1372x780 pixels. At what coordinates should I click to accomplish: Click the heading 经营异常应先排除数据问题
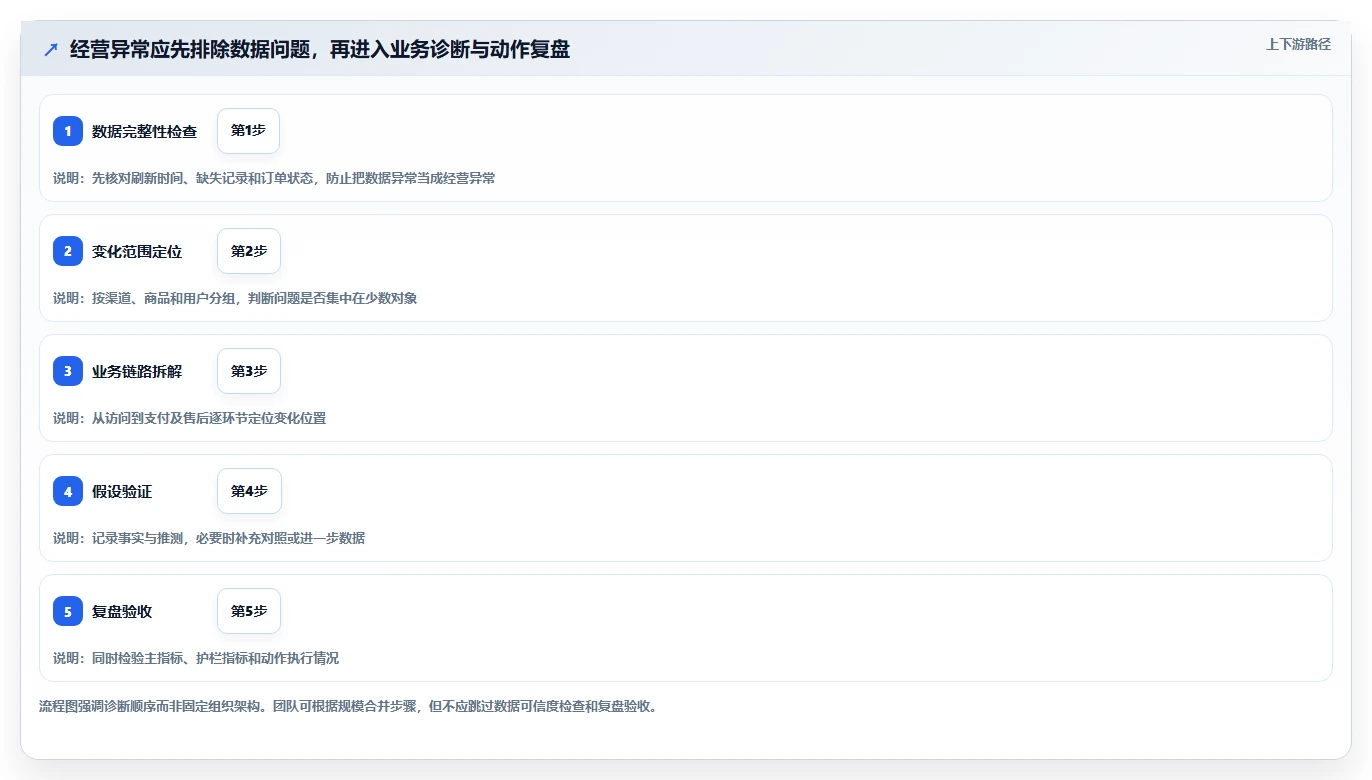point(320,49)
